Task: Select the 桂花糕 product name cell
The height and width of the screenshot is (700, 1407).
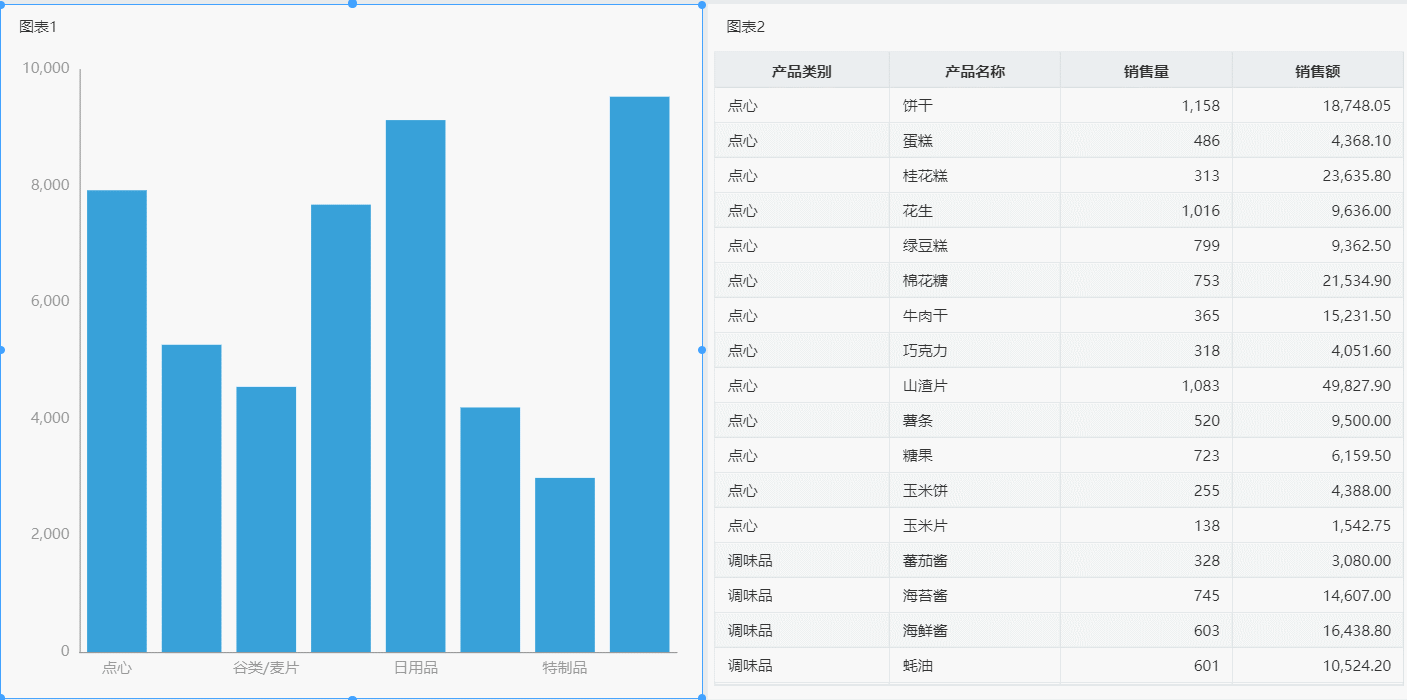Action: click(x=975, y=175)
